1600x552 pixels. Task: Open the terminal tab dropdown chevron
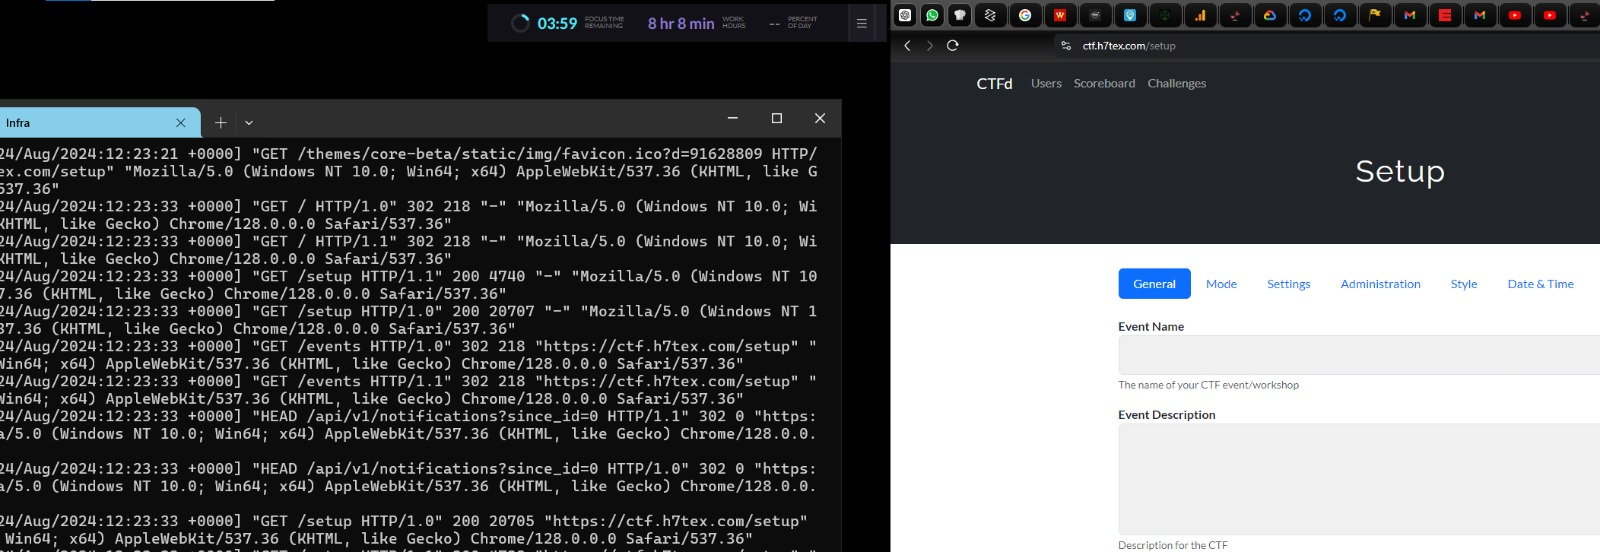[249, 123]
